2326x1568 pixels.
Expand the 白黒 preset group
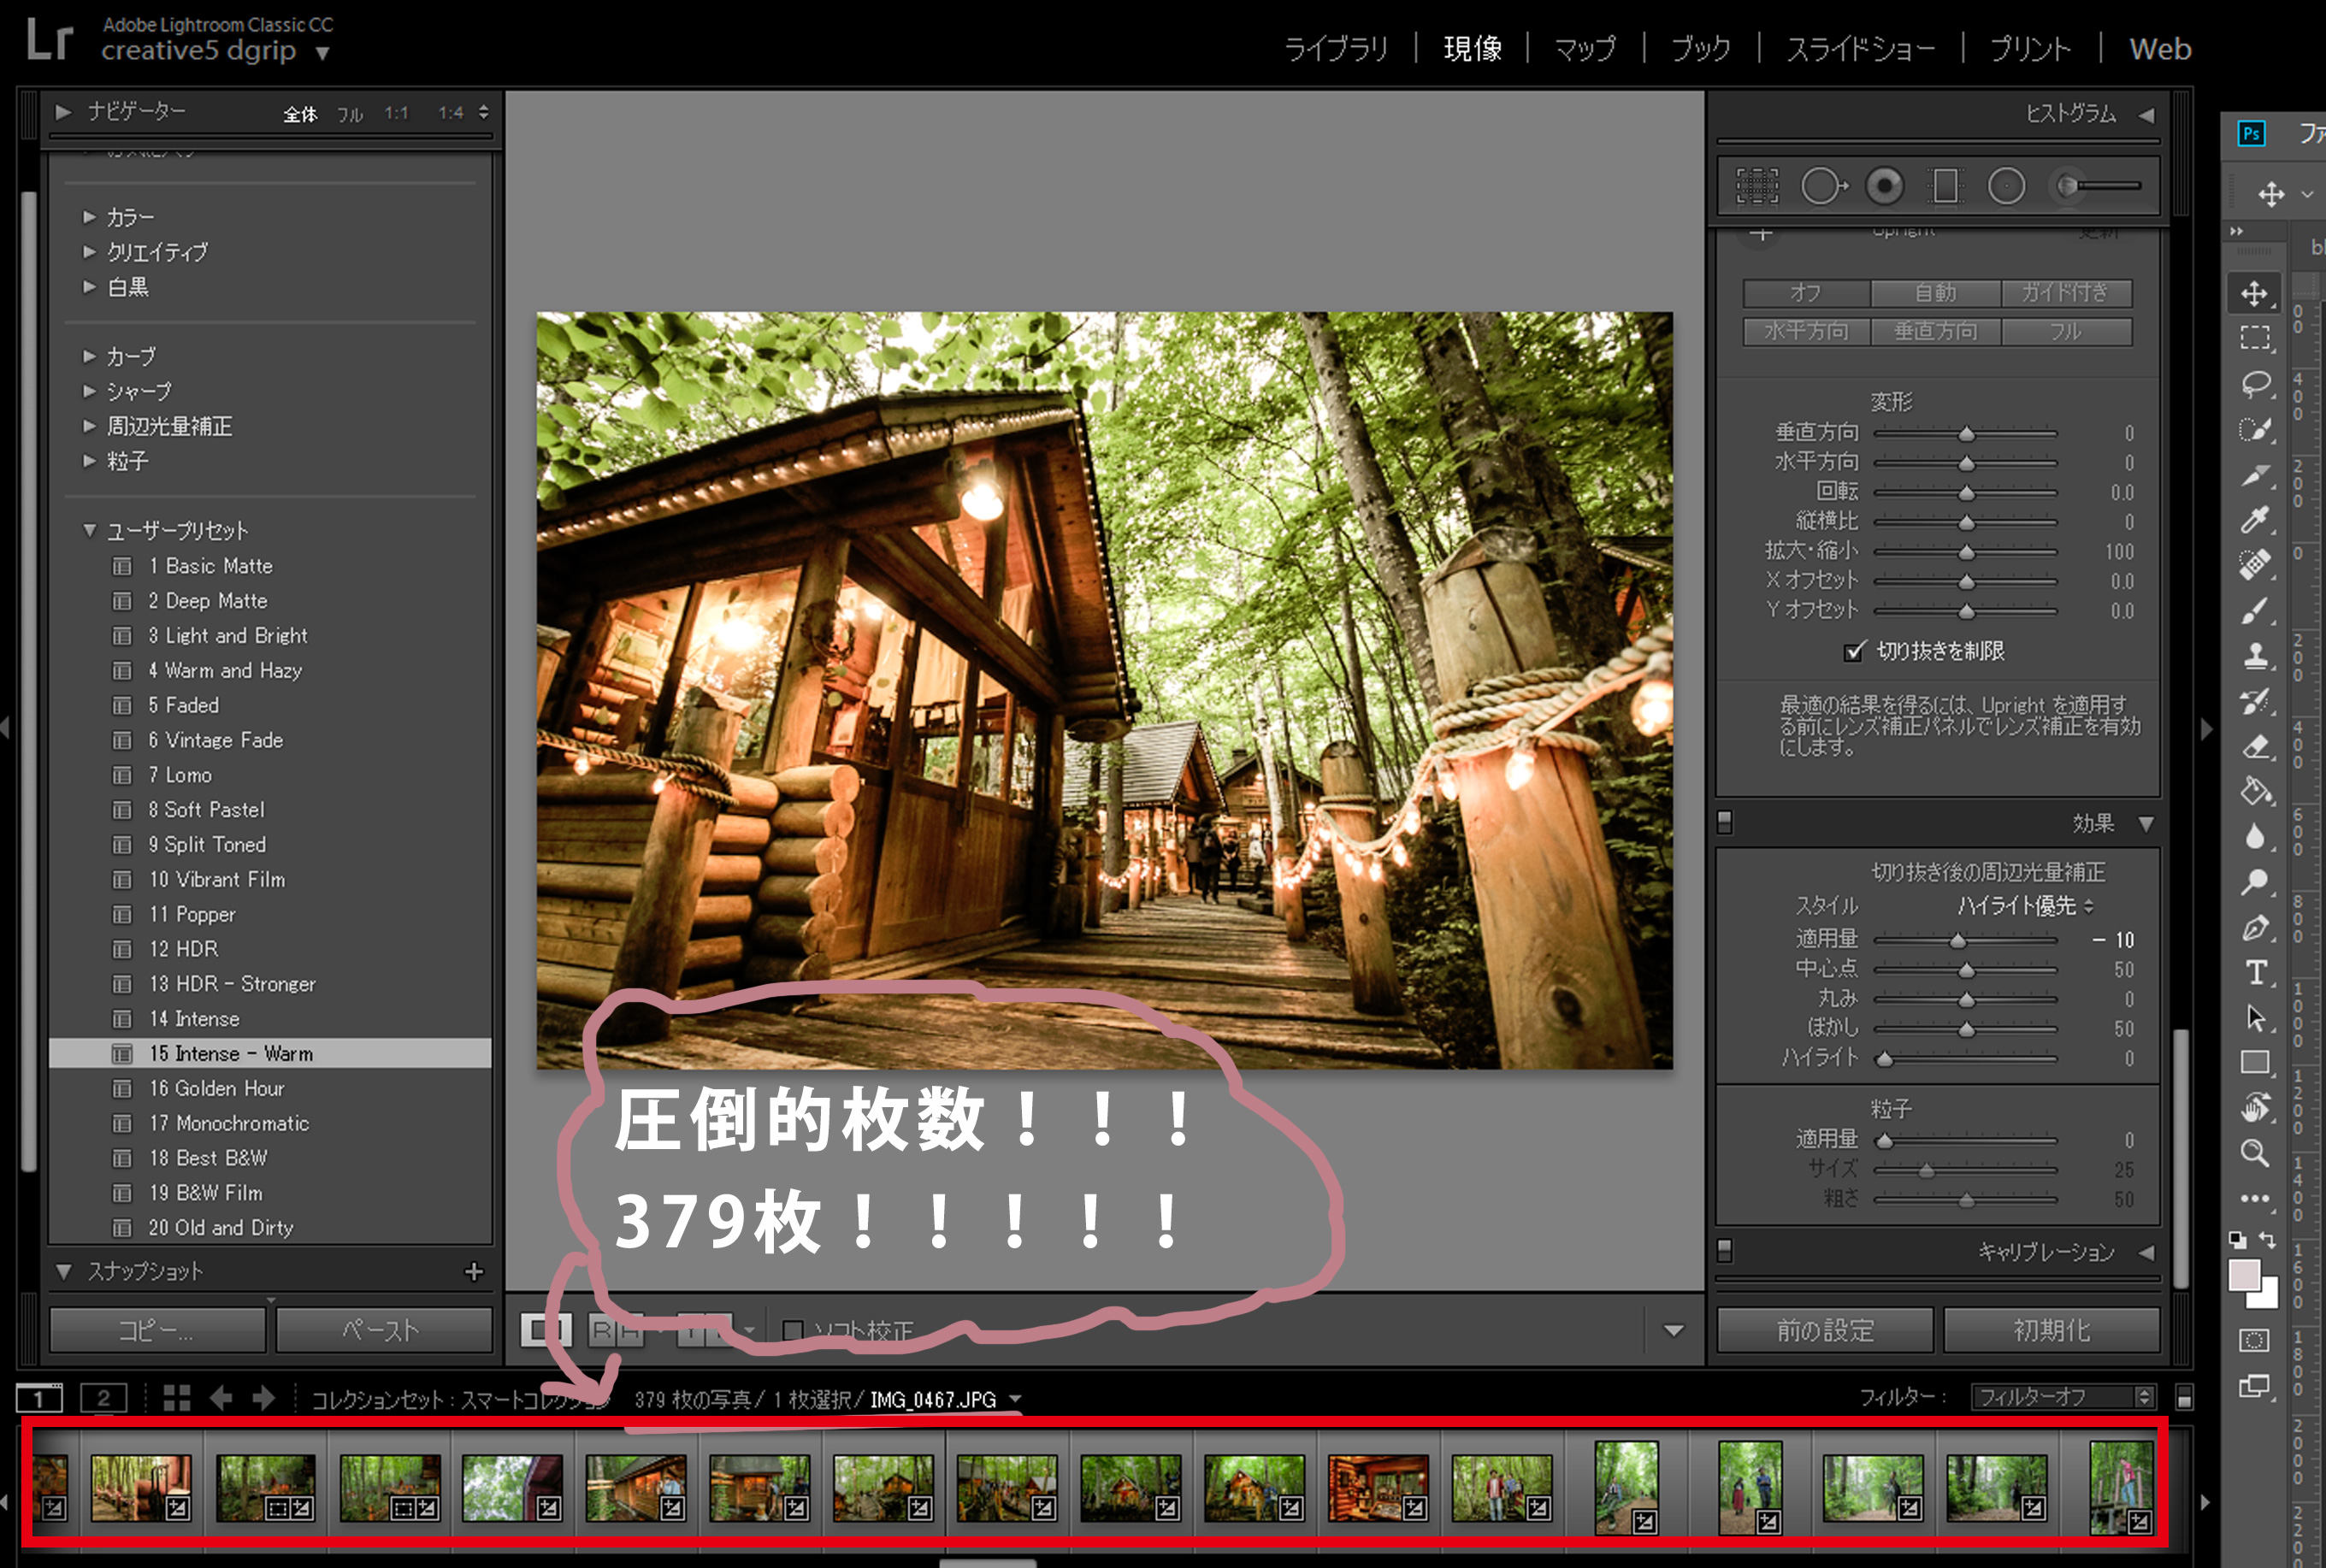89,287
